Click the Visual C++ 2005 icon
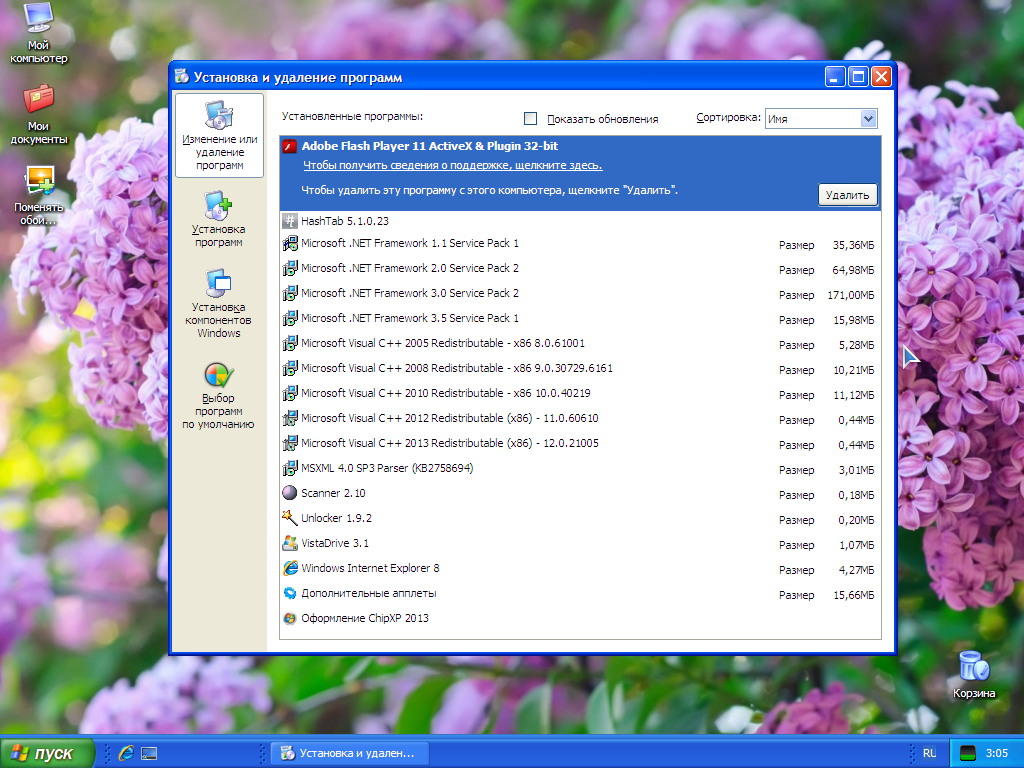 289,344
